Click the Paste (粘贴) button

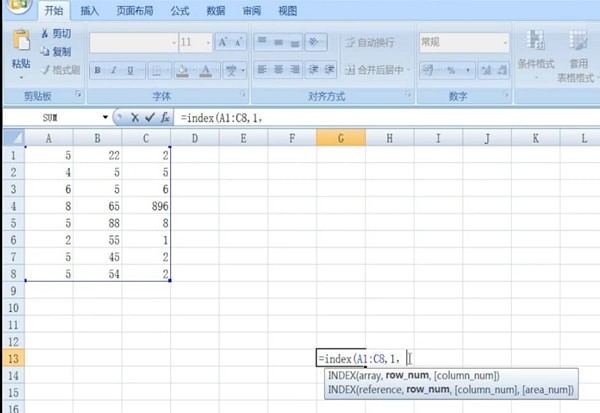(20, 52)
